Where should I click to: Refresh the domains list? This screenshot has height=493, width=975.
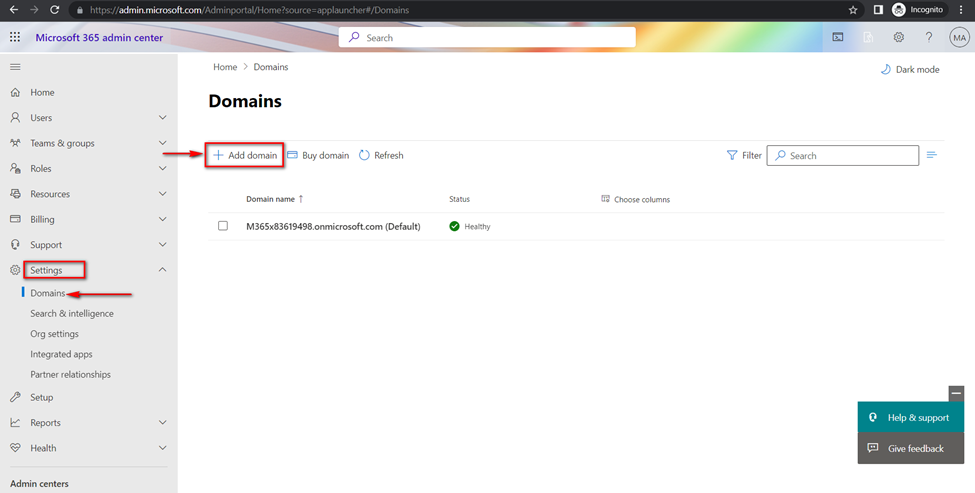coord(381,155)
